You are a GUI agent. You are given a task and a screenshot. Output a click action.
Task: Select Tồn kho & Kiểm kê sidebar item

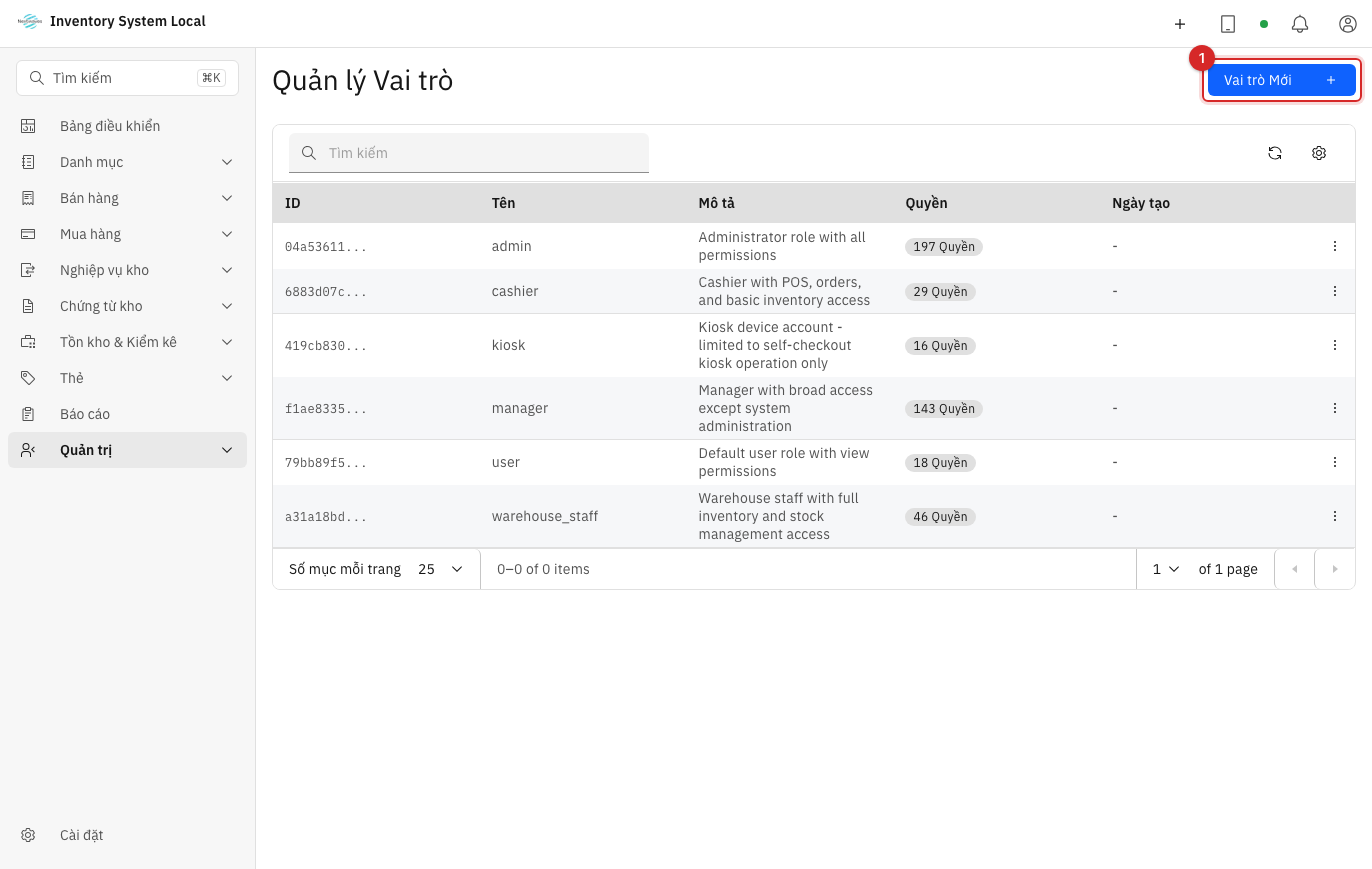(127, 342)
